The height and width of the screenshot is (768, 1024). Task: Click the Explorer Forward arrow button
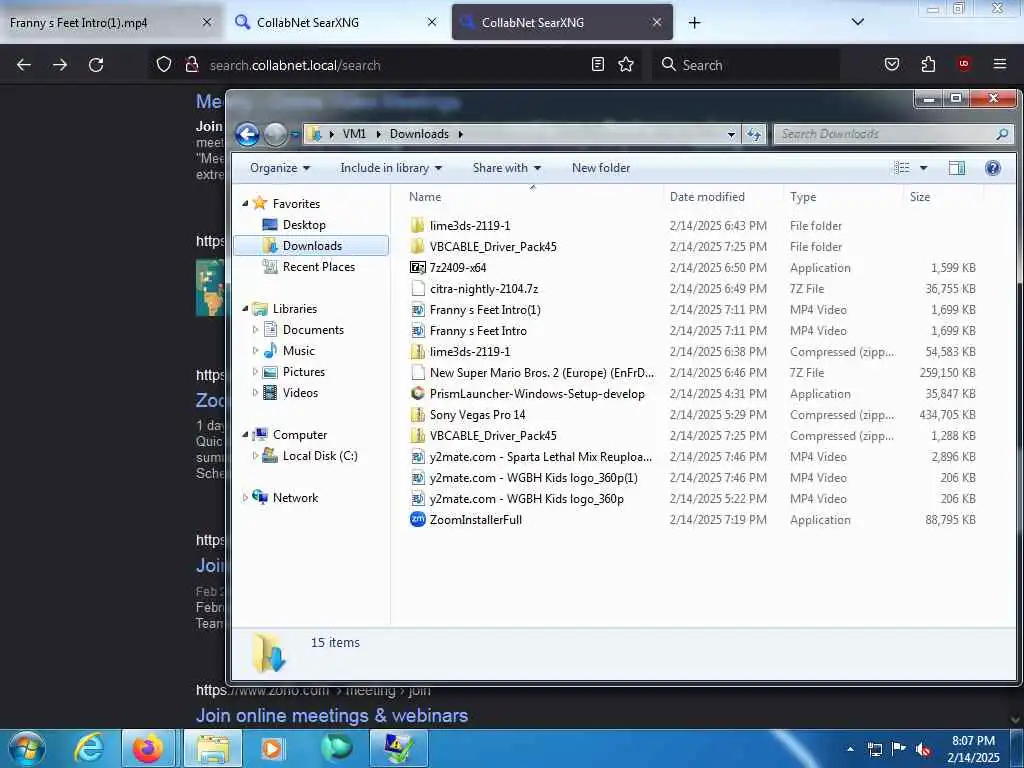(x=275, y=135)
